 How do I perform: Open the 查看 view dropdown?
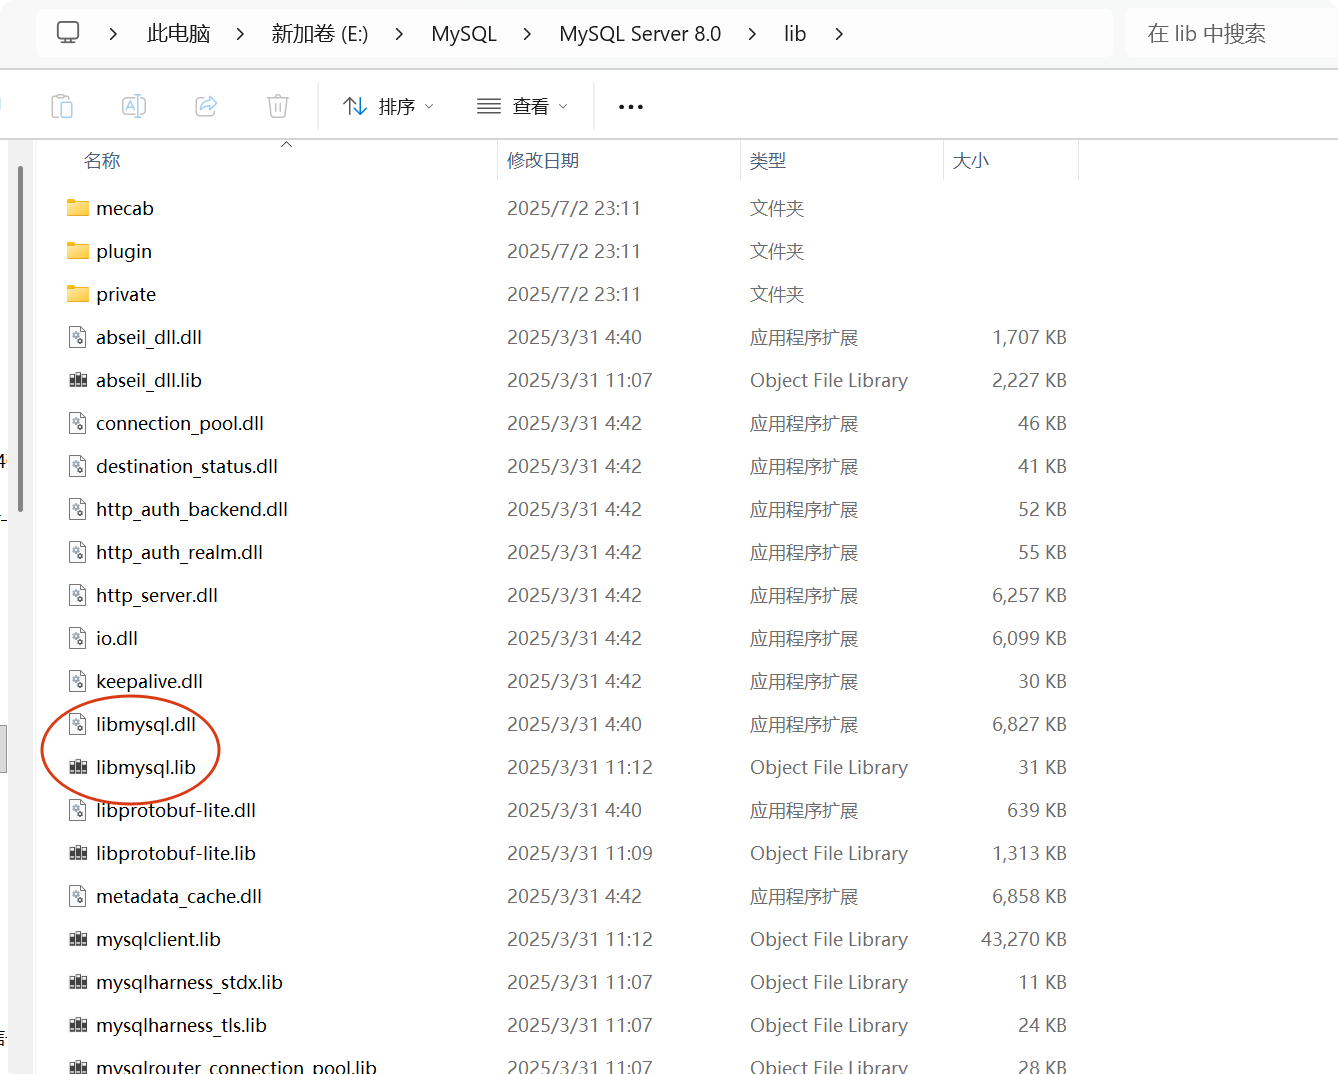click(522, 106)
